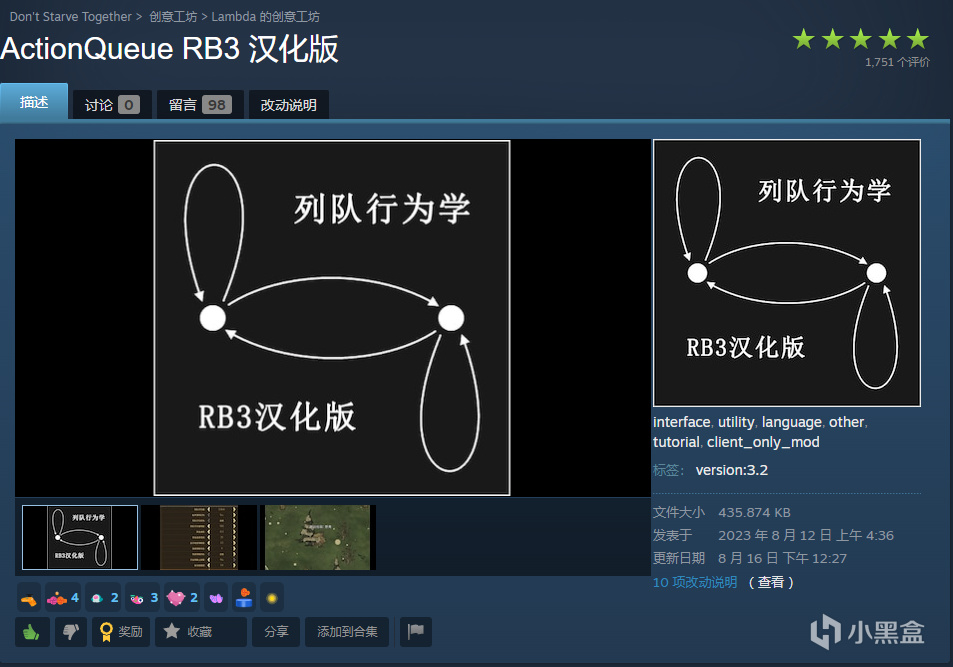
Task: Click the file size value 435.874 KB
Action: click(754, 513)
